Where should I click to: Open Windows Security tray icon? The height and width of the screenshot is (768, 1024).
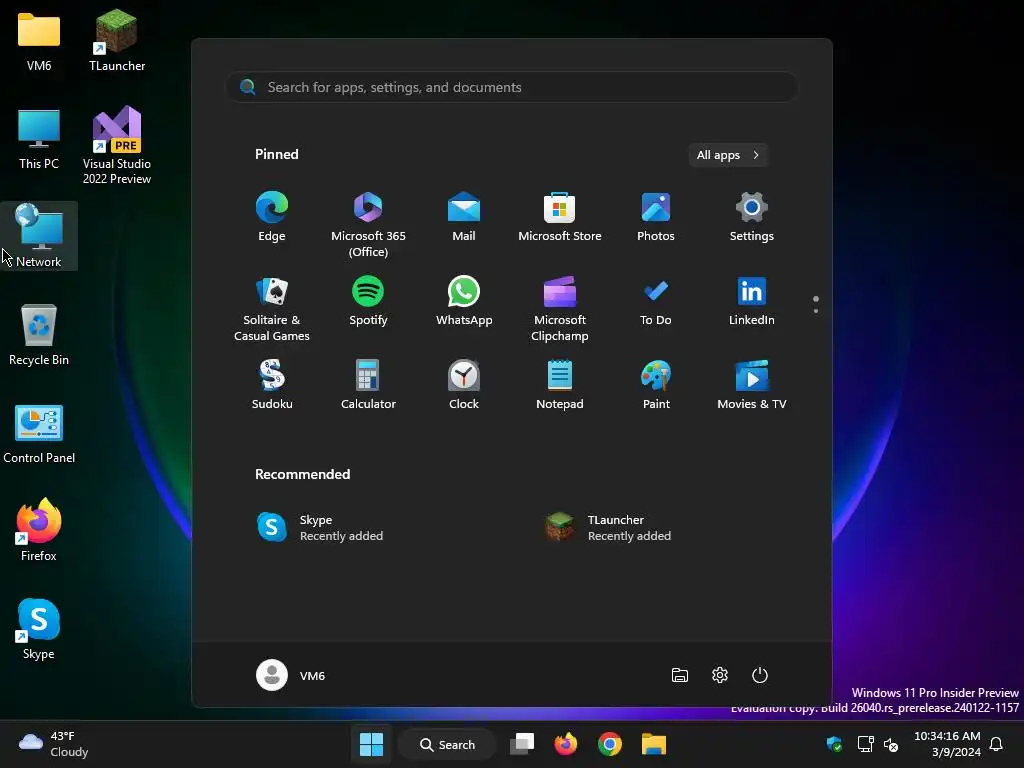[x=834, y=744]
